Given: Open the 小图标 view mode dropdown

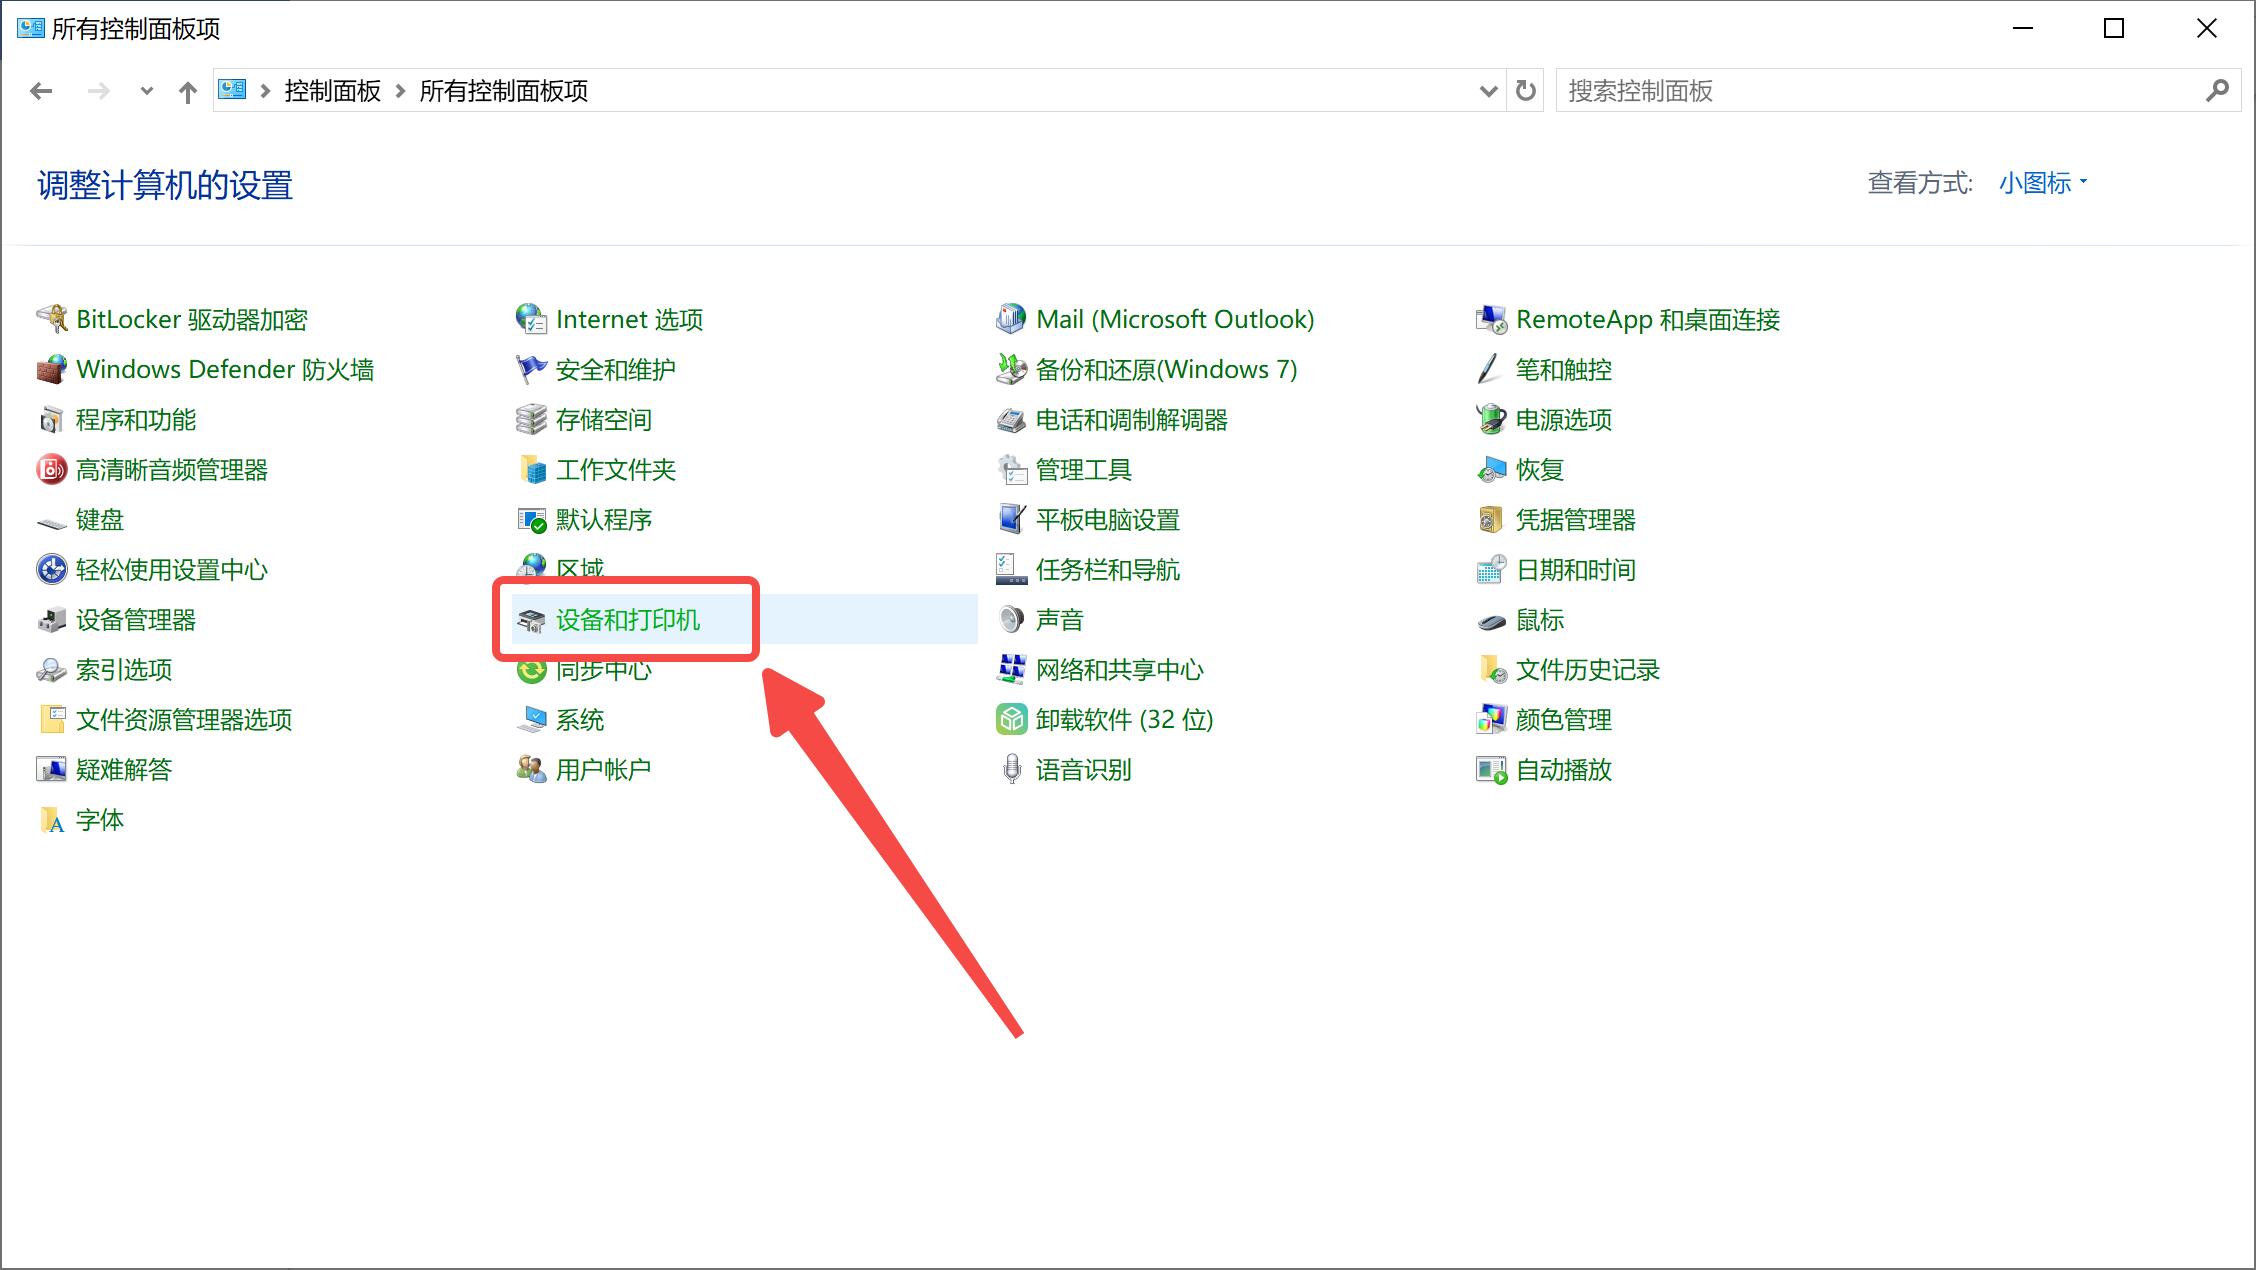Looking at the screenshot, I should (2042, 183).
